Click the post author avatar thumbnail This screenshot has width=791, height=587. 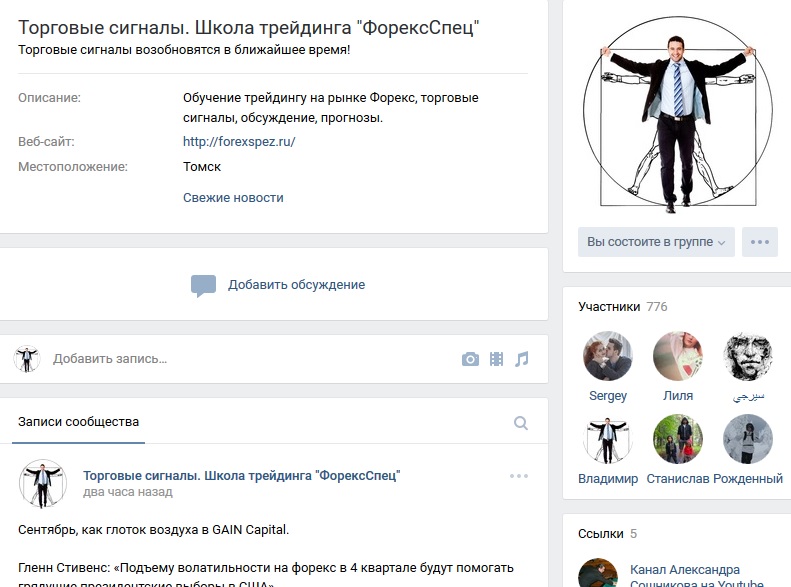pyautogui.click(x=43, y=483)
